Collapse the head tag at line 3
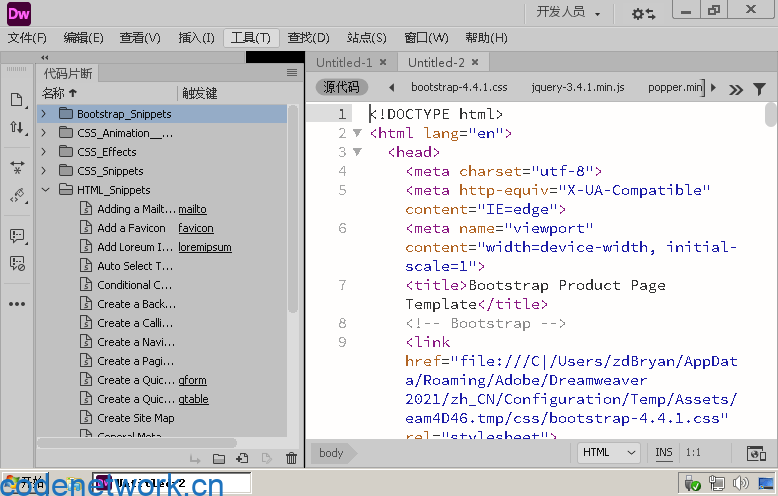Screen dimensions: 778x496 (x=357, y=151)
